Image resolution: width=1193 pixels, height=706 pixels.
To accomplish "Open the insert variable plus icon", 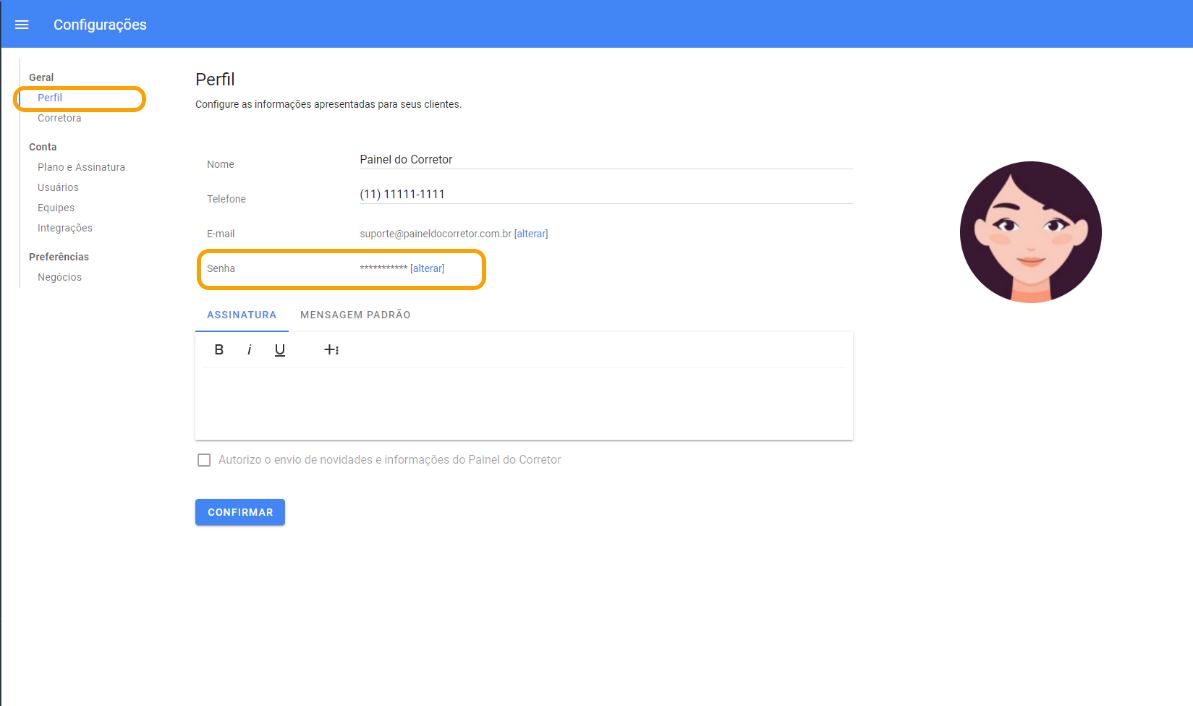I will click(331, 350).
